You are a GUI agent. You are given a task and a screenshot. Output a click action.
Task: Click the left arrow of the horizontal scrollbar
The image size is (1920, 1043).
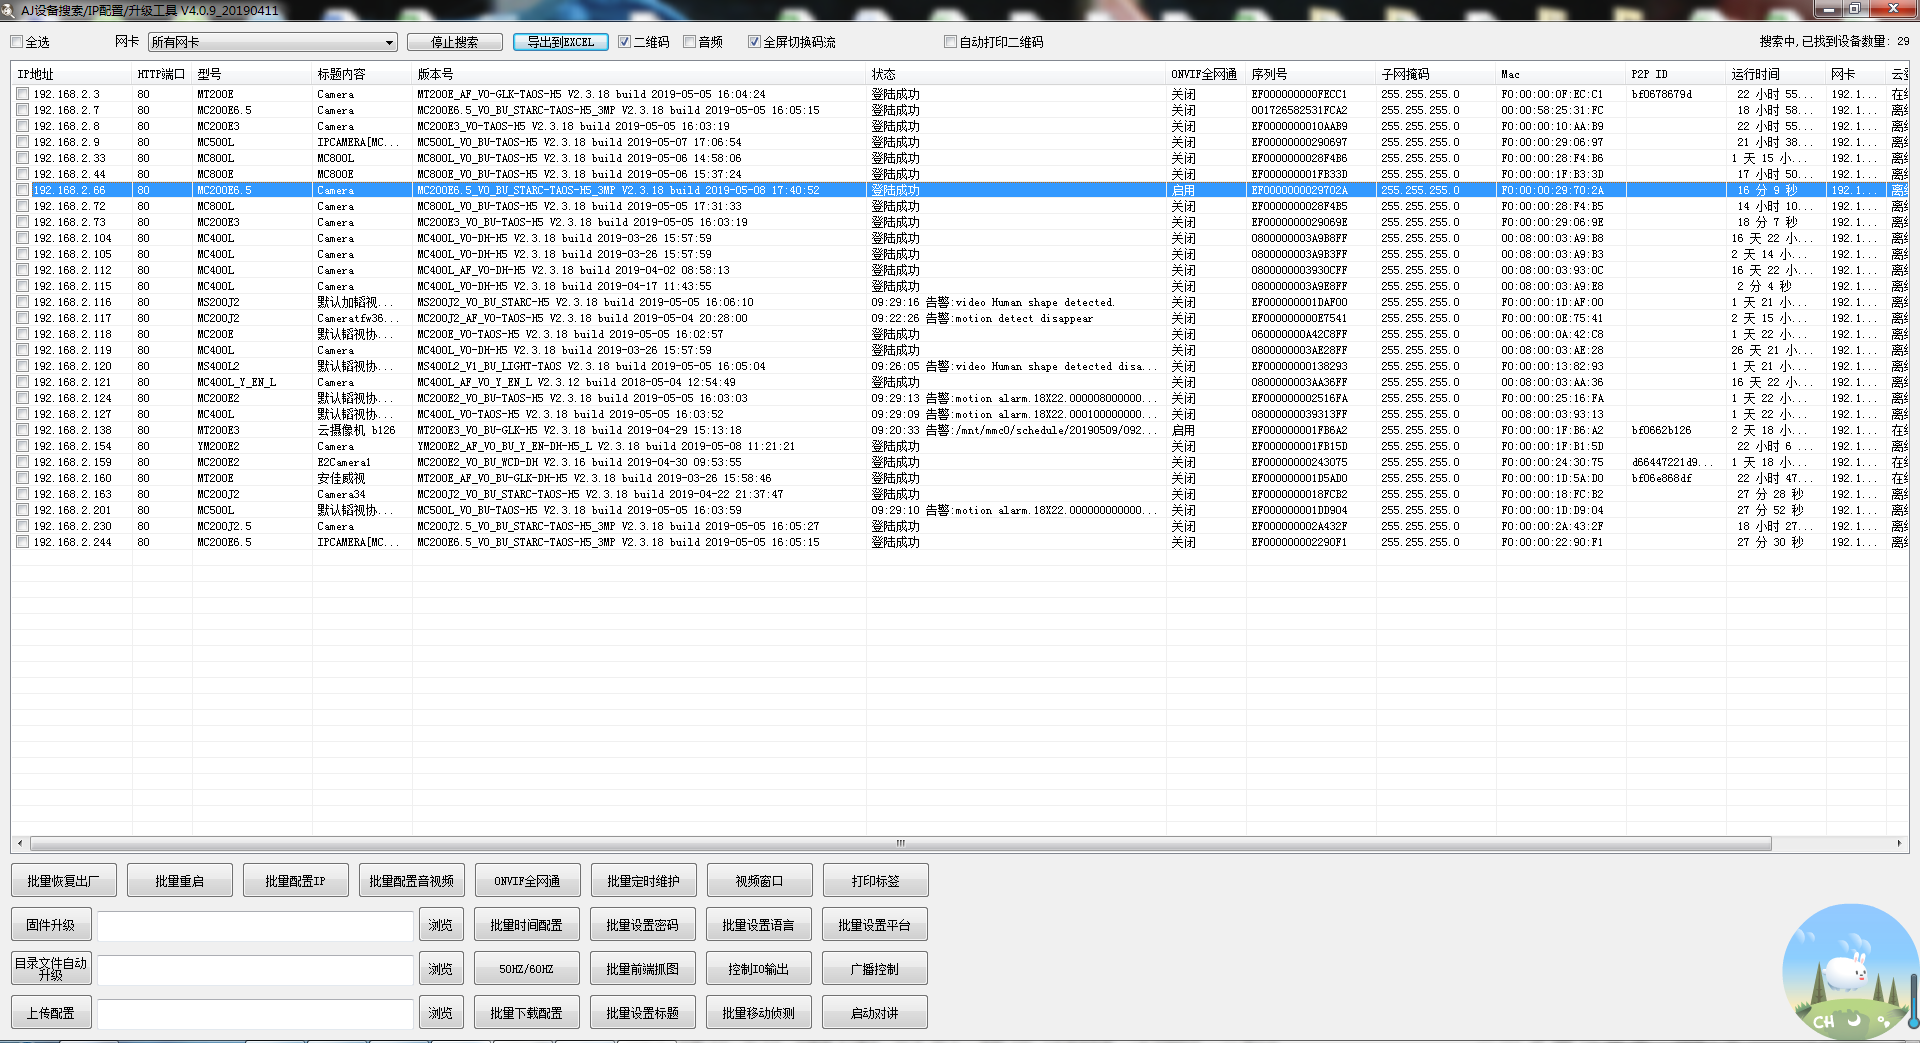[x=20, y=843]
